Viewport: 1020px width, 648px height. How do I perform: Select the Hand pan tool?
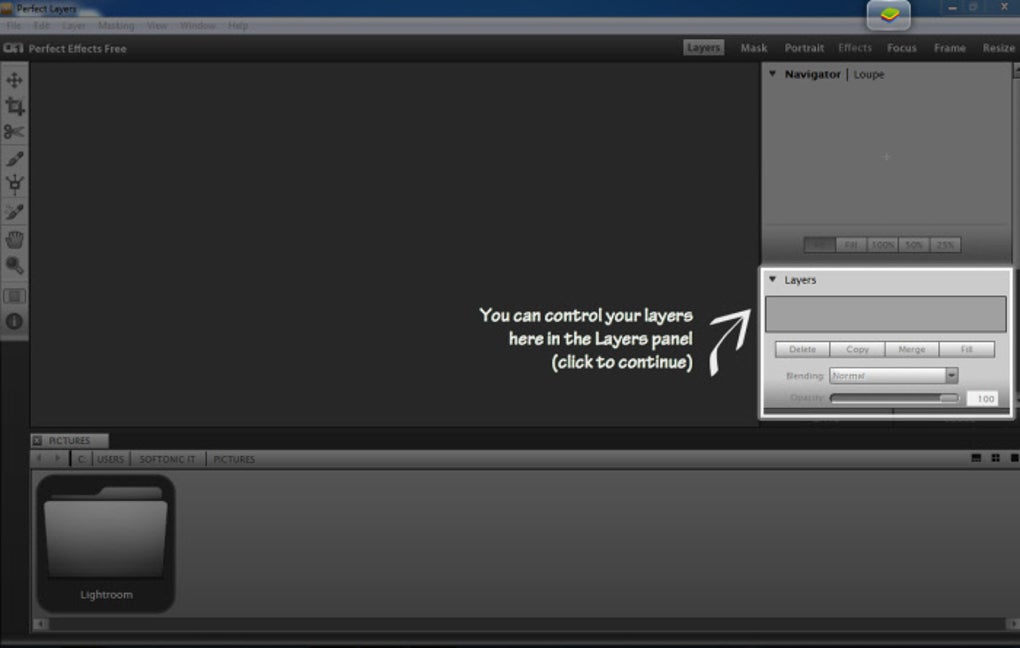14,239
